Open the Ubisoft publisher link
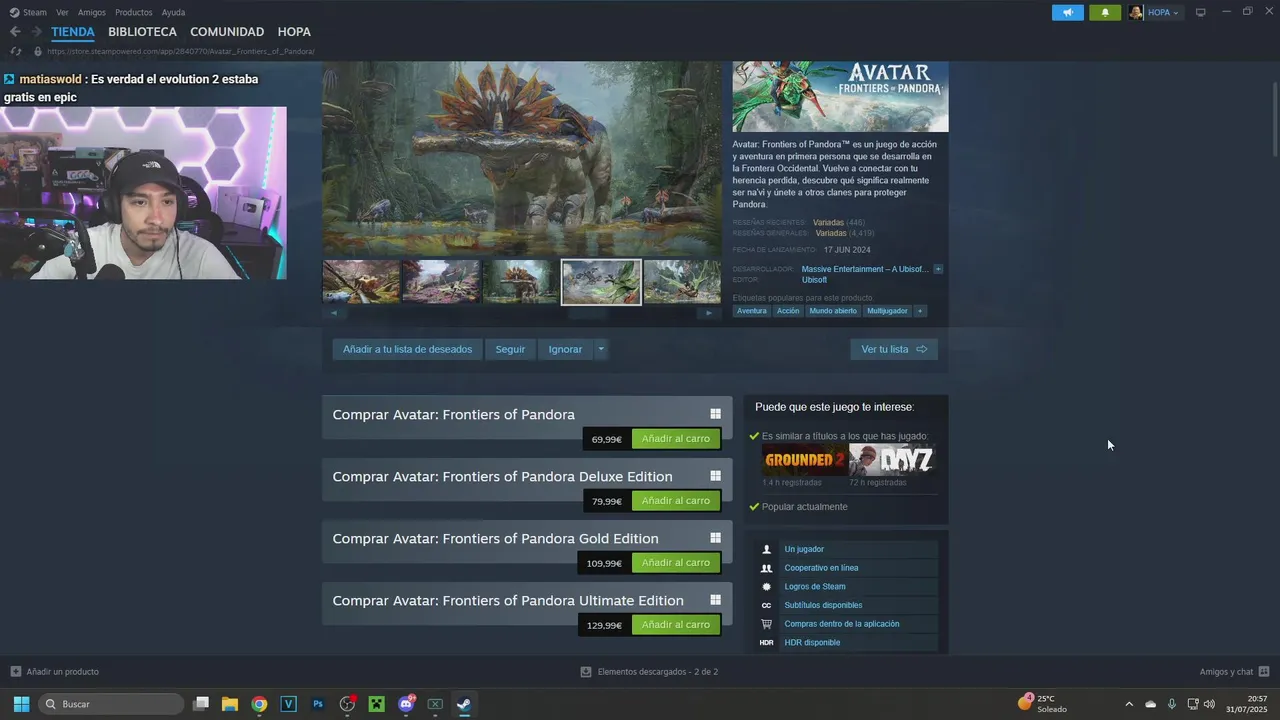1280x720 pixels. coord(814,280)
